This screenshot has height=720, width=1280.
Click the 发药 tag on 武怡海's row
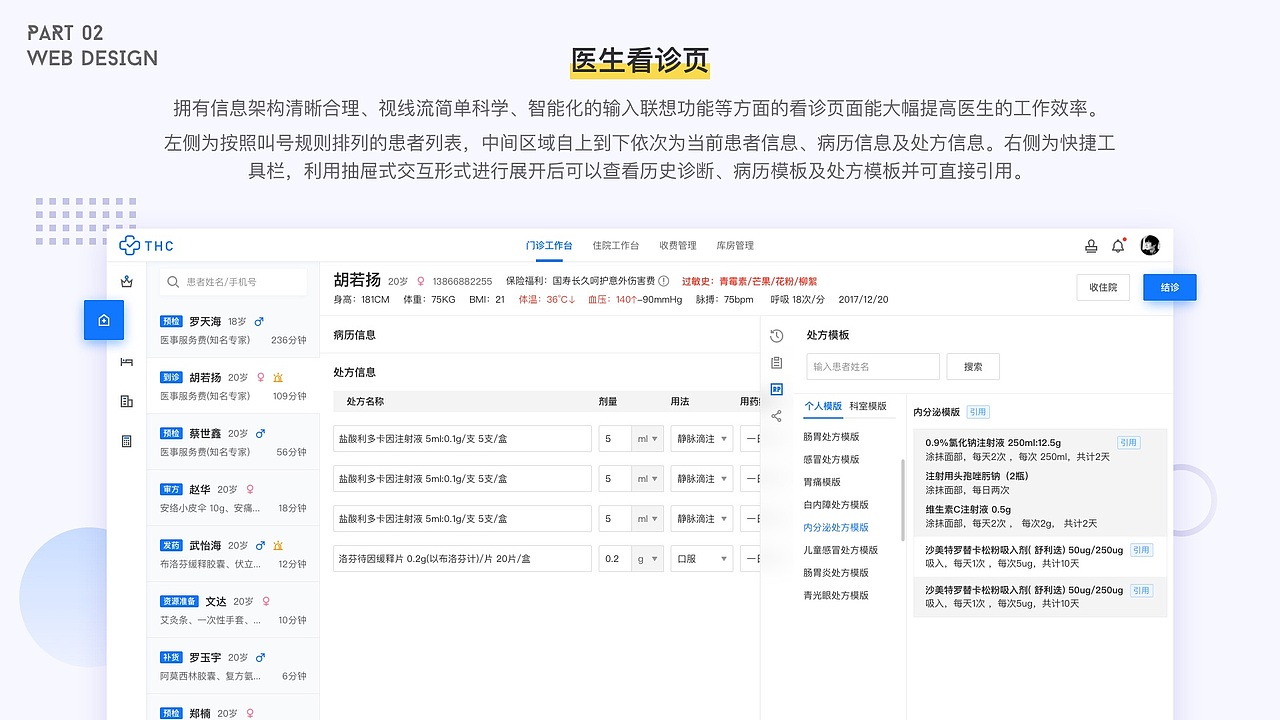click(171, 546)
